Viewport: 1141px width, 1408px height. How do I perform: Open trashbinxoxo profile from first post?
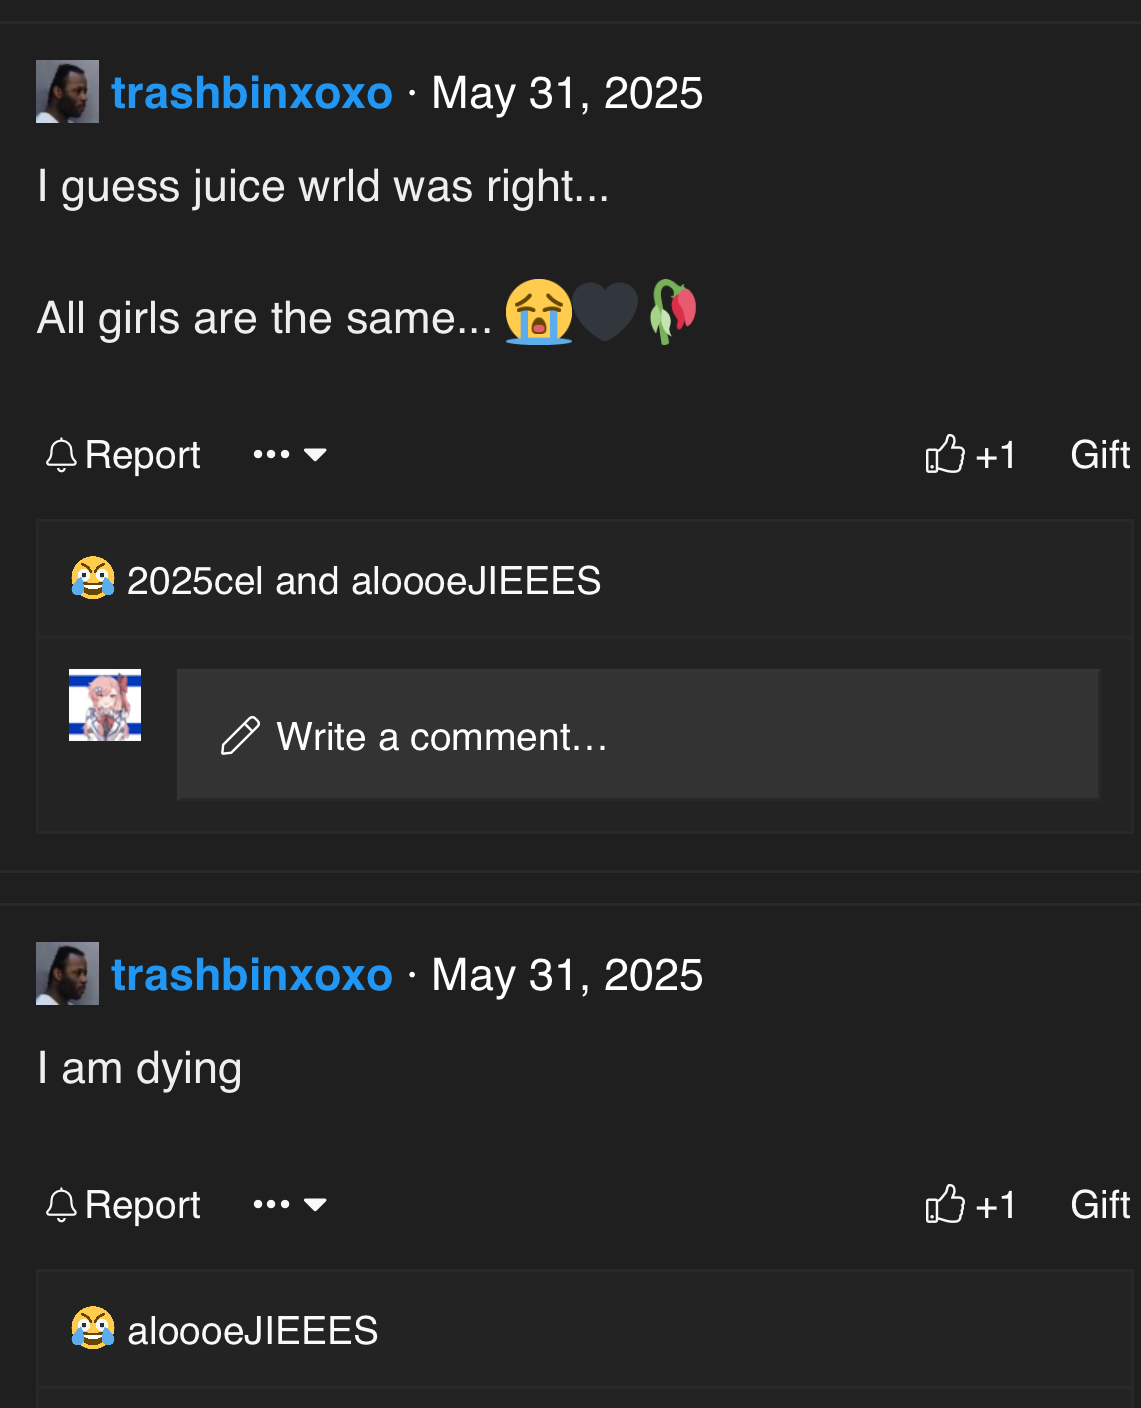coord(251,93)
